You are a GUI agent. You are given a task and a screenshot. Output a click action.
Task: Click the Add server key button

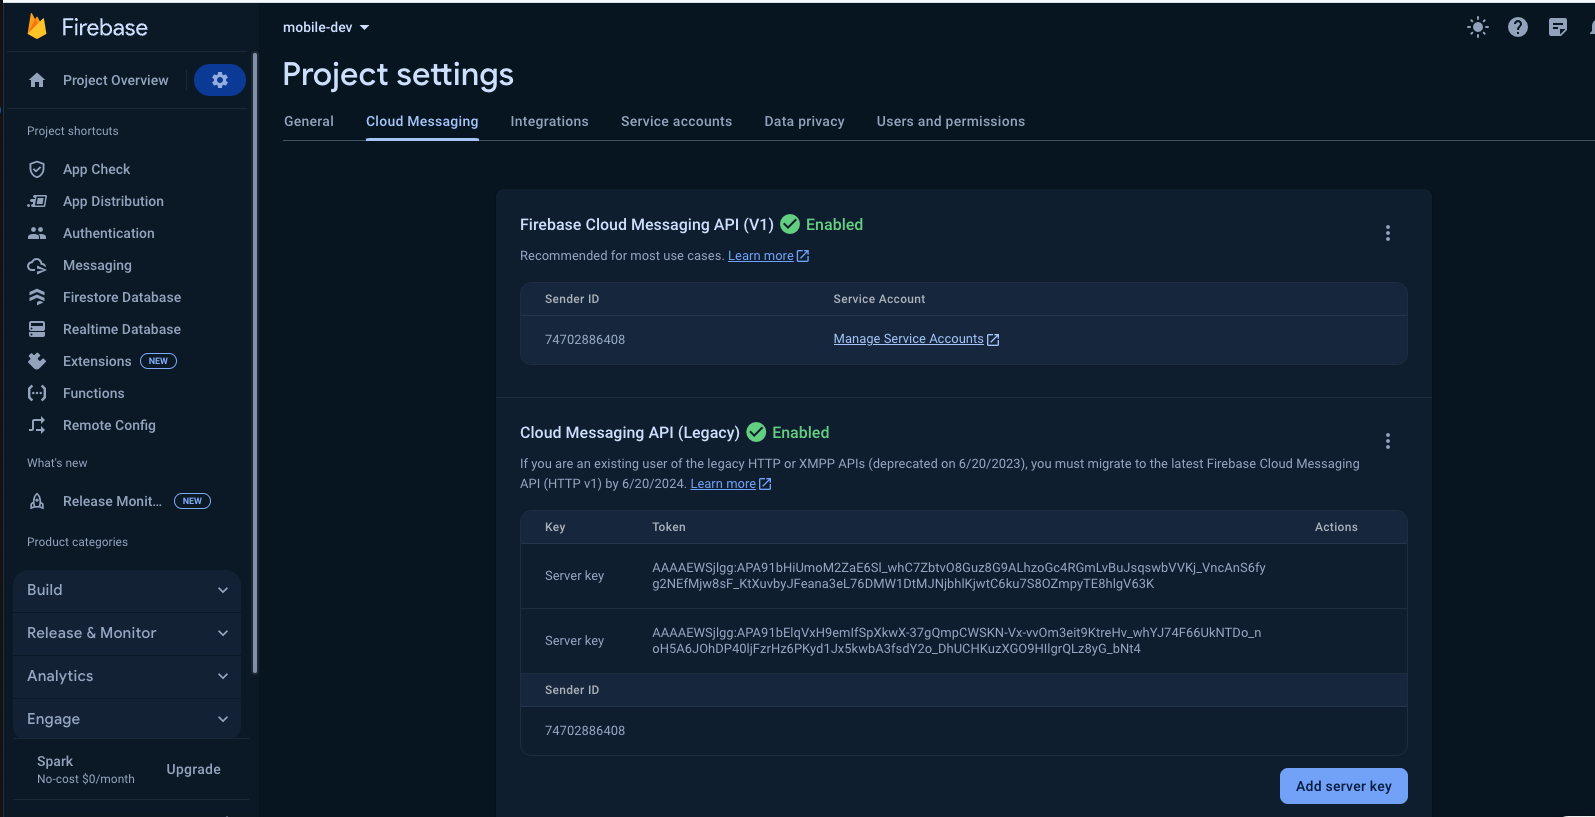pyautogui.click(x=1343, y=786)
